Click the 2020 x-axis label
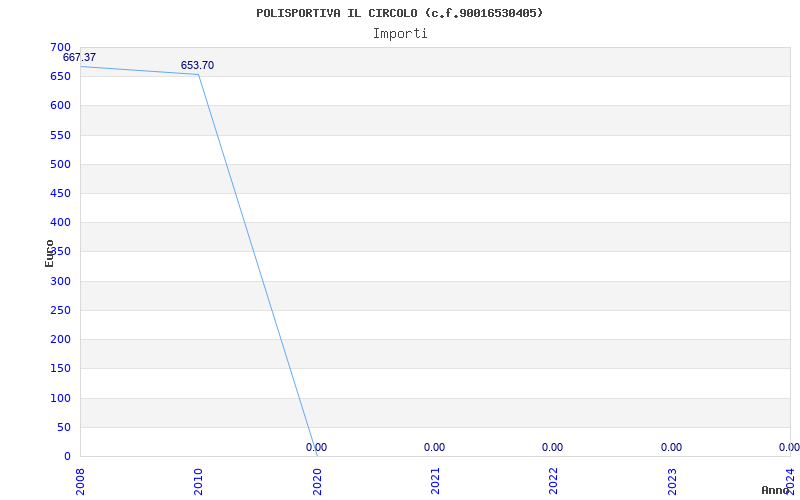This screenshot has height=500, width=800. (x=317, y=482)
